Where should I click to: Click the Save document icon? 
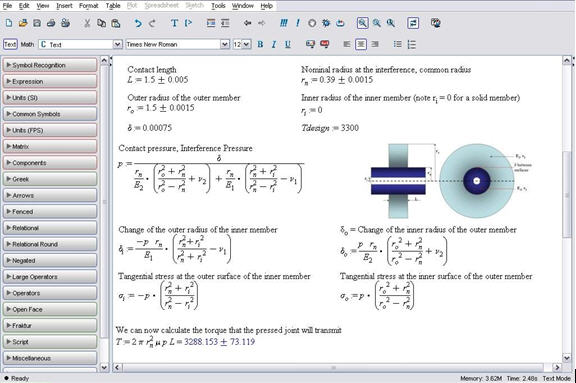(x=37, y=23)
